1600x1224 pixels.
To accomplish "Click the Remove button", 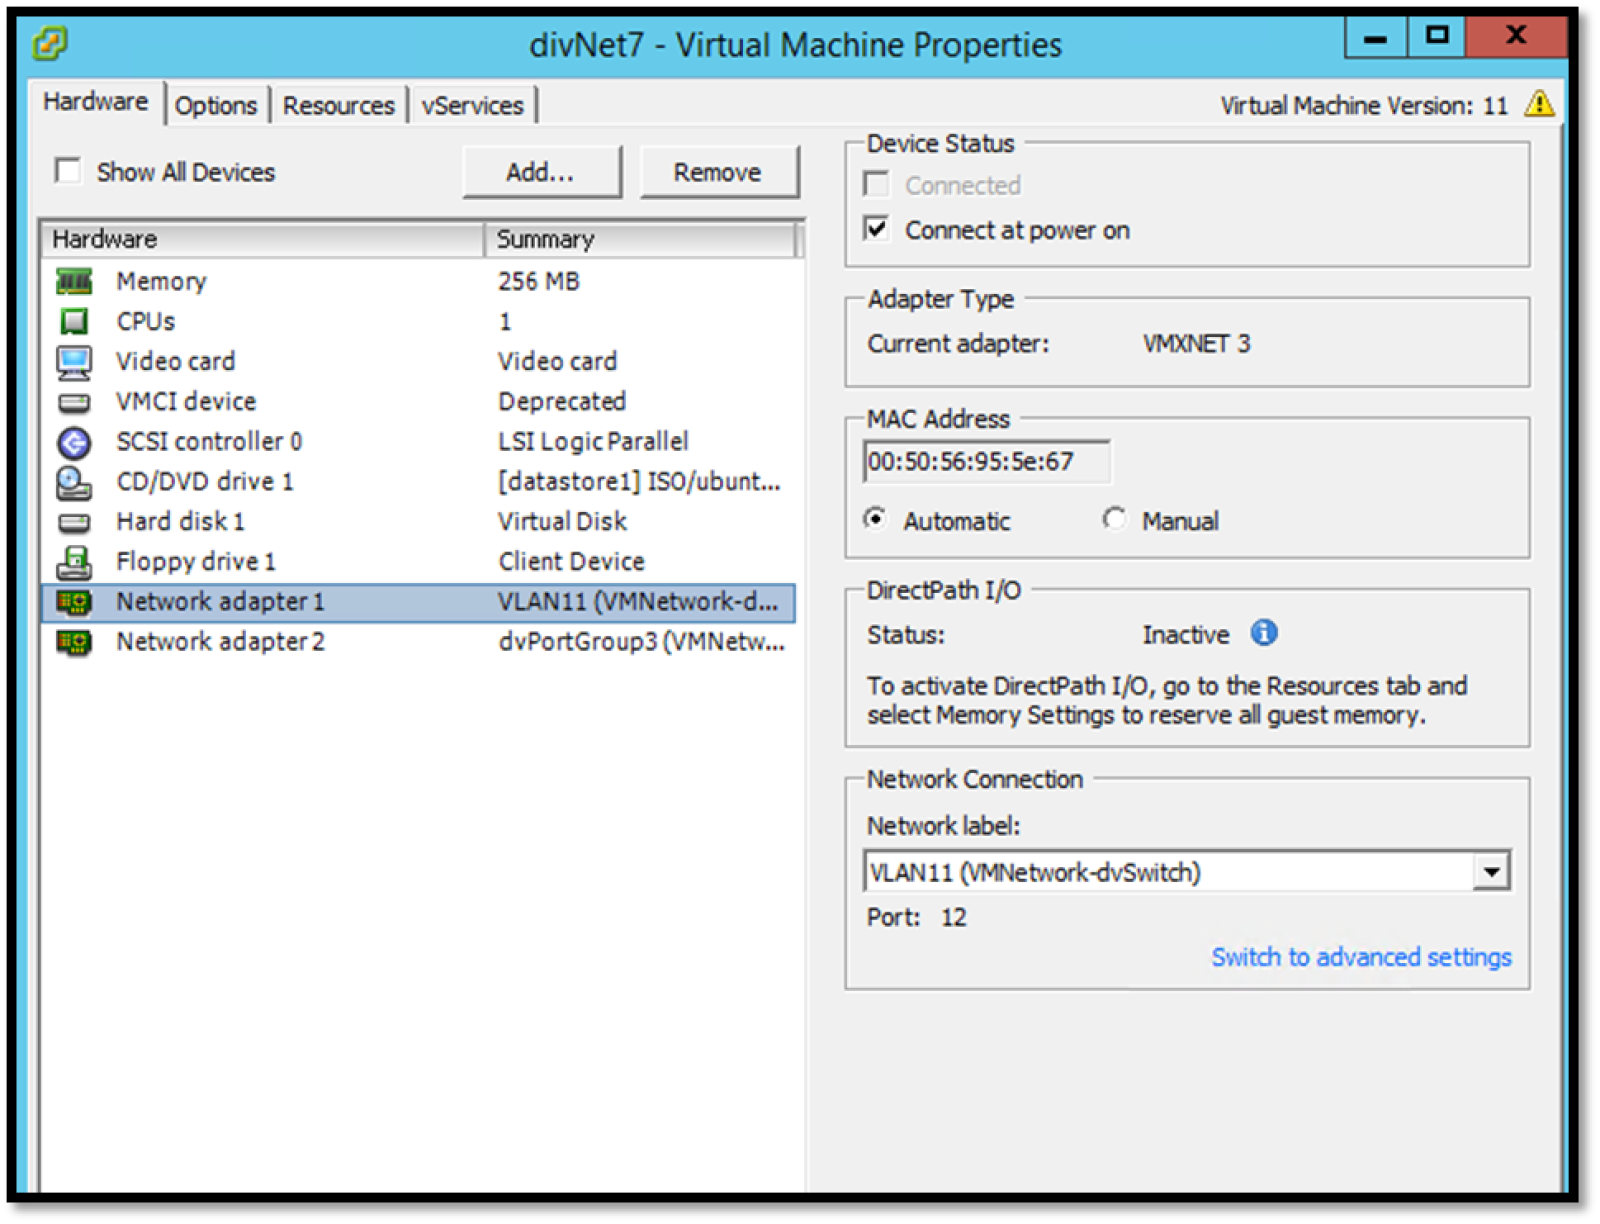I will click(718, 171).
